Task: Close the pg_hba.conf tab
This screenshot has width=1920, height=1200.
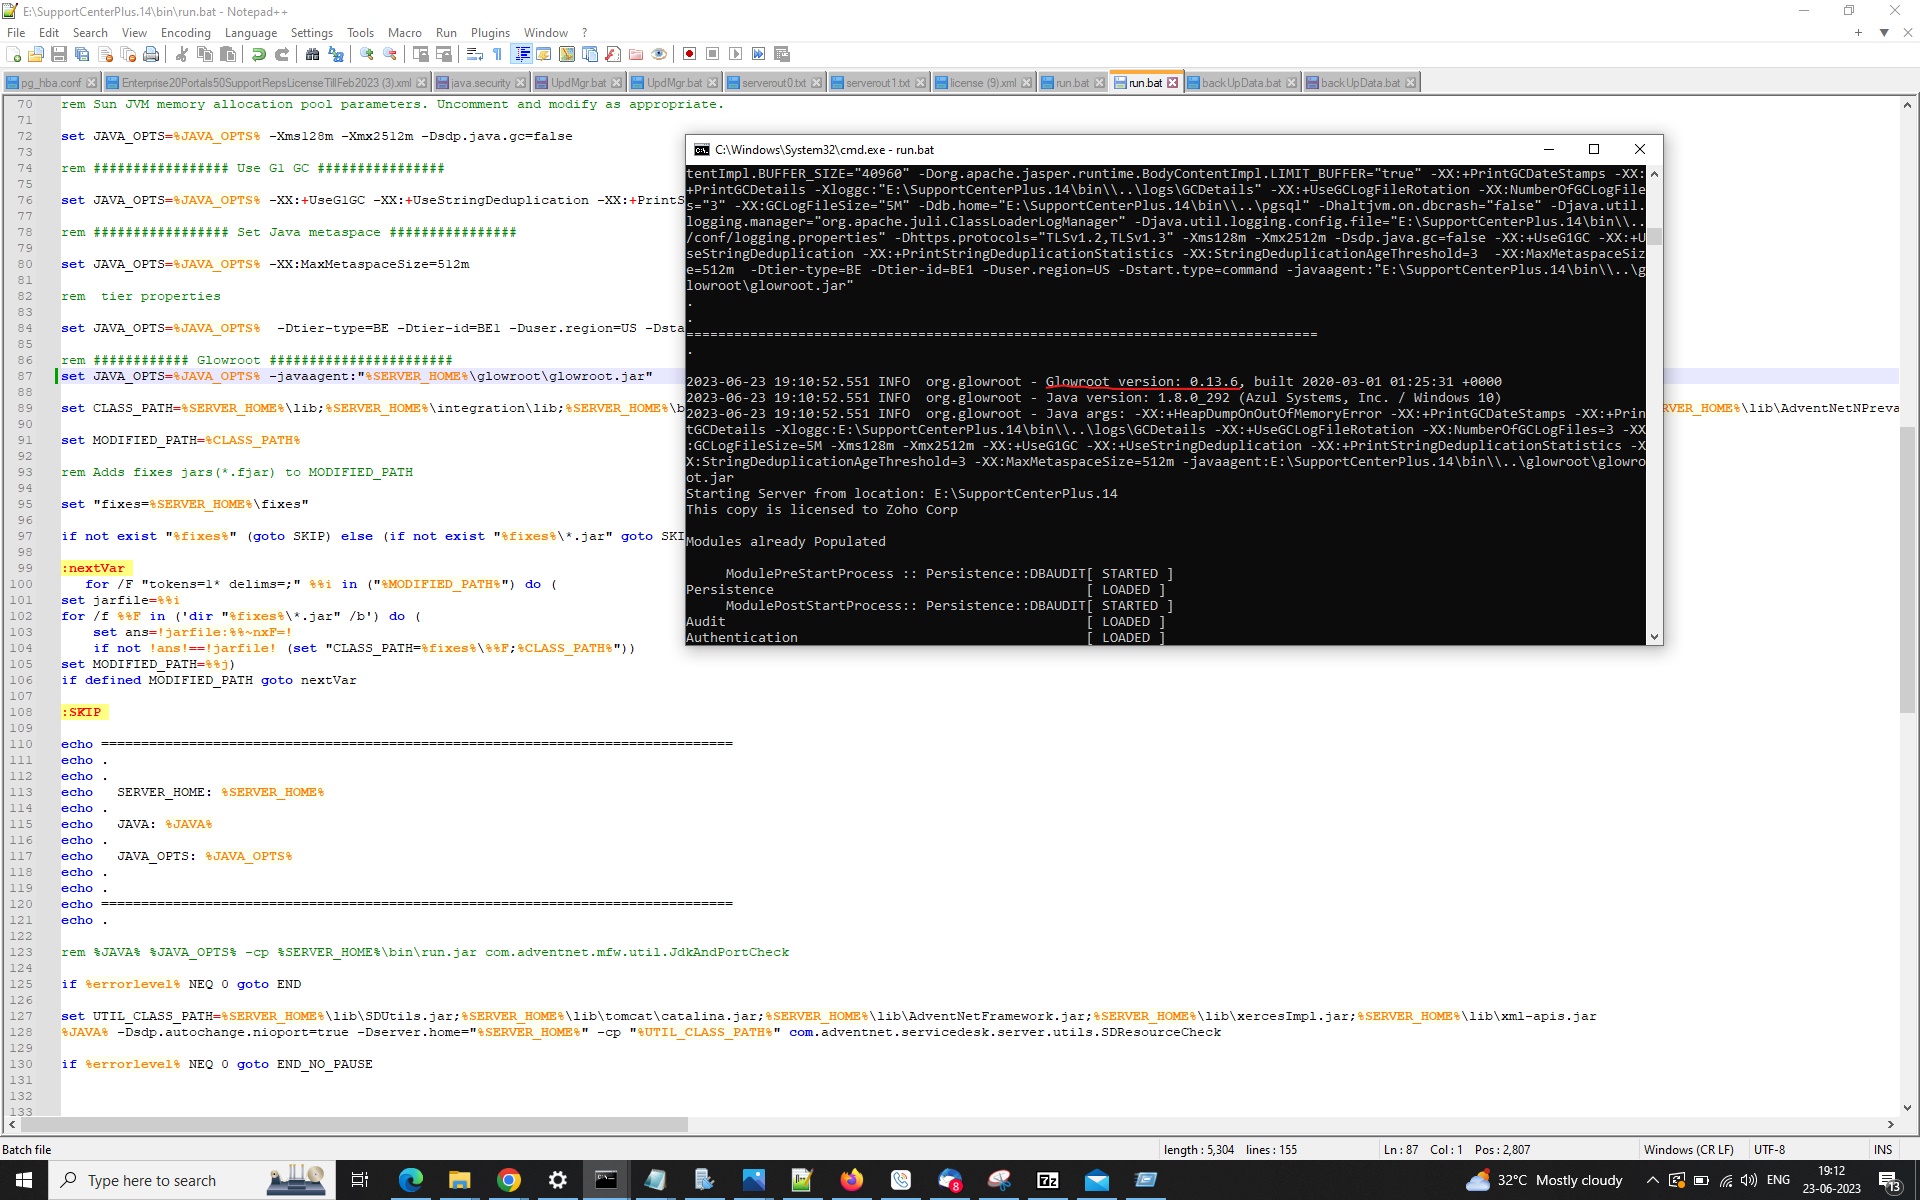Action: coord(92,83)
